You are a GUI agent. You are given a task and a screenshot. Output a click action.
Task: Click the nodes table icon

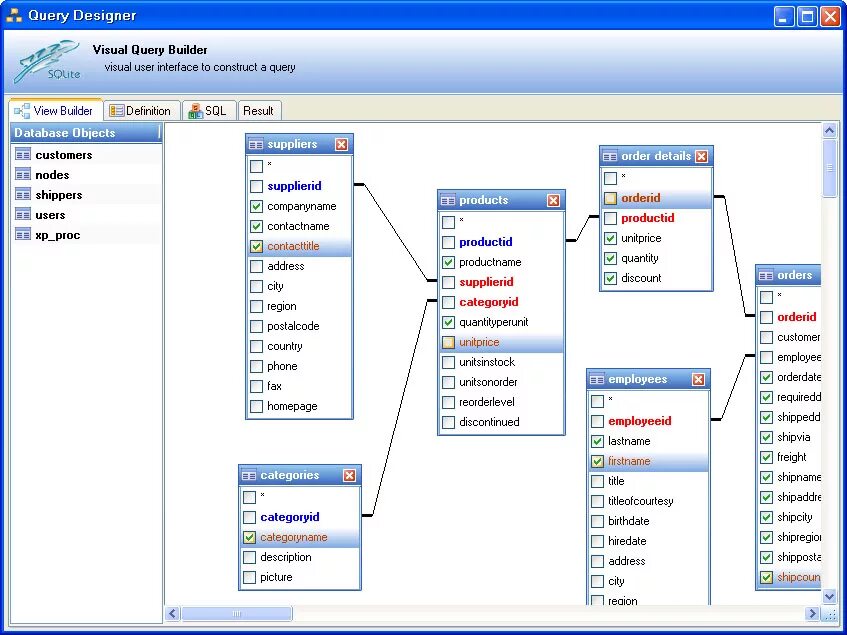point(23,175)
